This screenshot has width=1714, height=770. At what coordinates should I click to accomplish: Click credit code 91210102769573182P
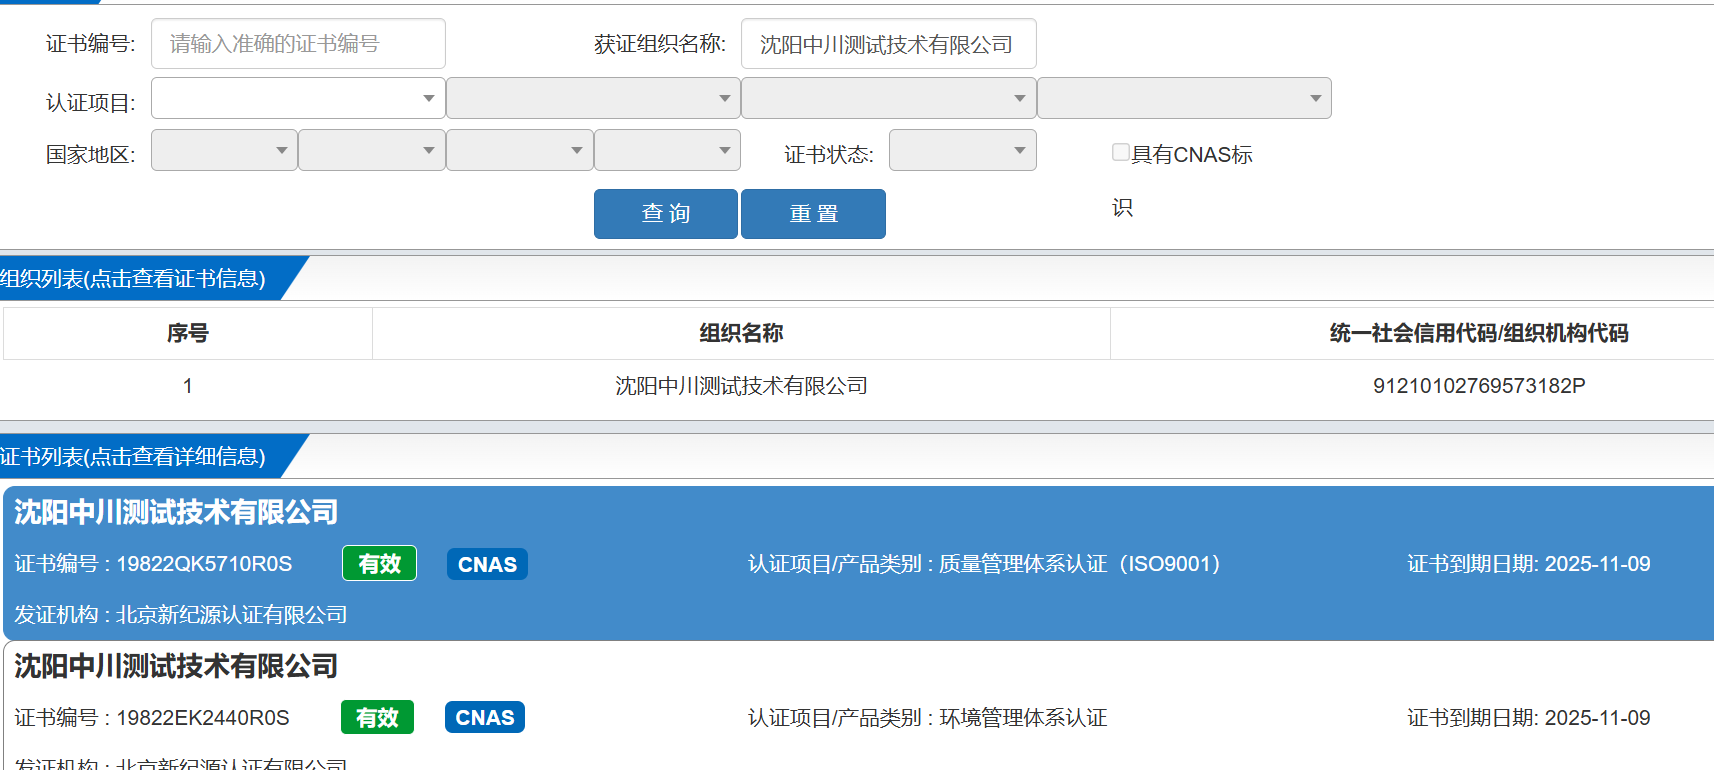pyautogui.click(x=1479, y=386)
